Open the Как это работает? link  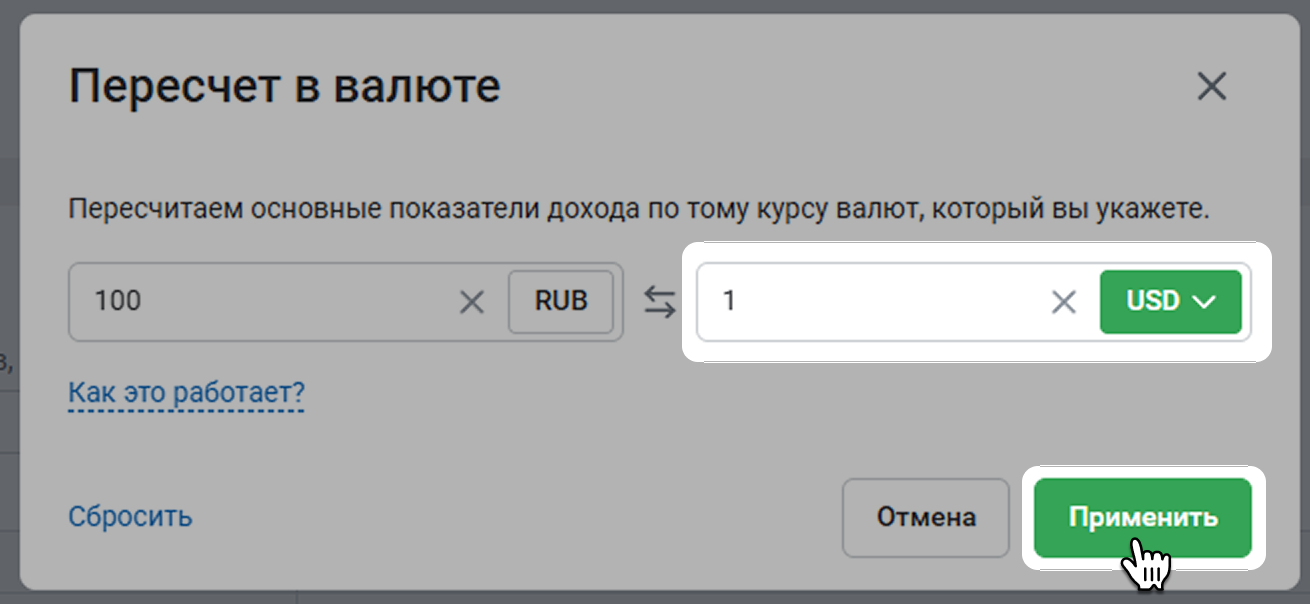click(x=186, y=392)
